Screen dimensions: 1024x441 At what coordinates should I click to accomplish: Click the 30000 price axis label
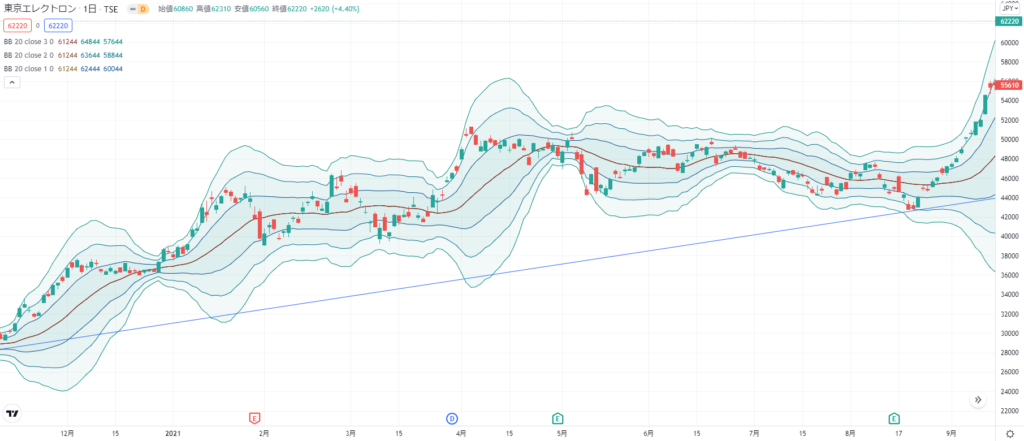(x=1010, y=333)
